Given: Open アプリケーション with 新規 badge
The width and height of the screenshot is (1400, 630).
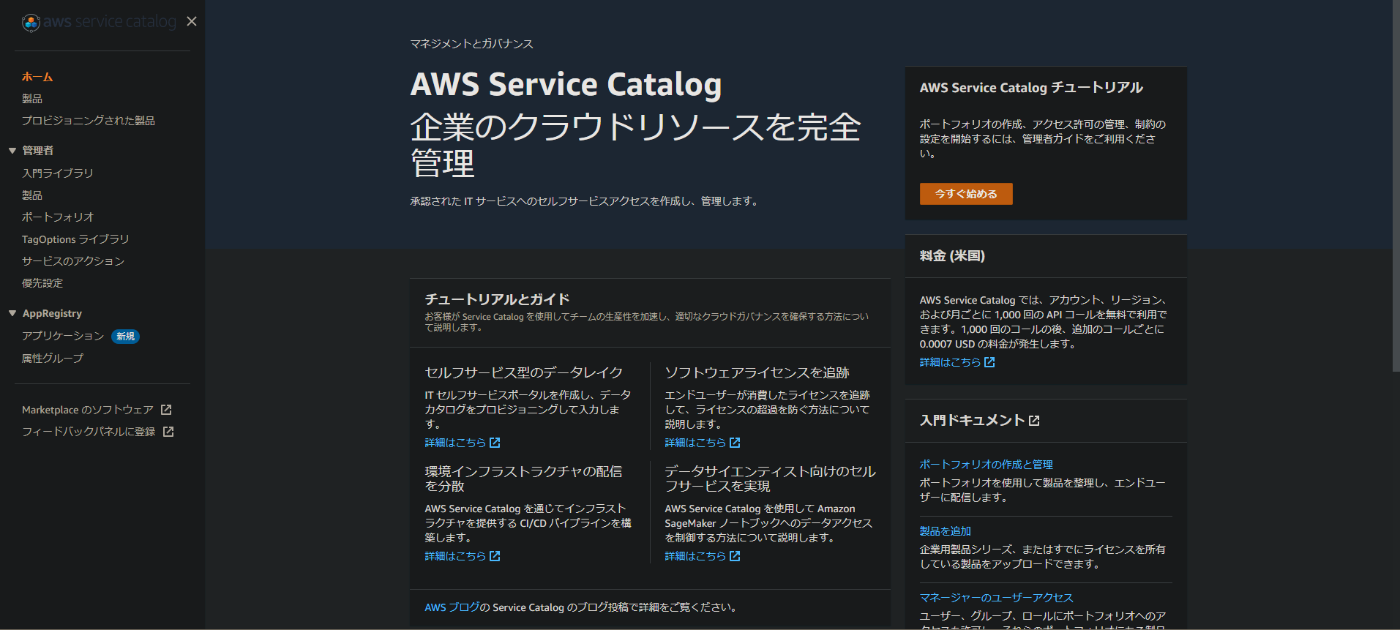Looking at the screenshot, I should [63, 336].
